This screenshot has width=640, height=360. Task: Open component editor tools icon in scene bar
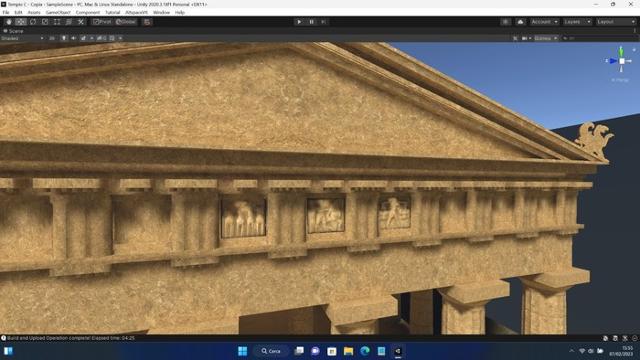pos(515,38)
